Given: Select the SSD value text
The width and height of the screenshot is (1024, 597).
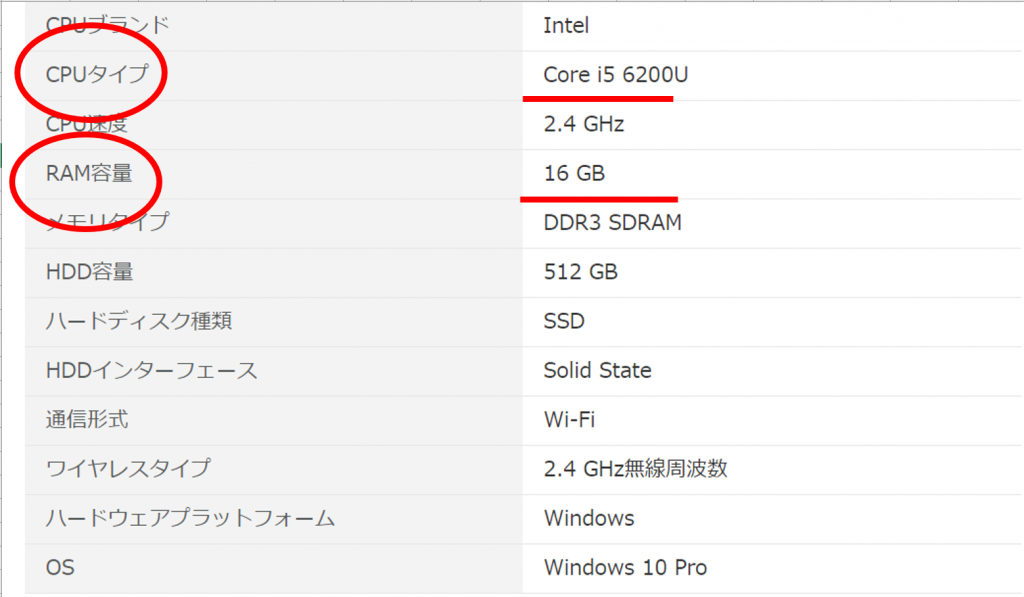Looking at the screenshot, I should pyautogui.click(x=564, y=321).
